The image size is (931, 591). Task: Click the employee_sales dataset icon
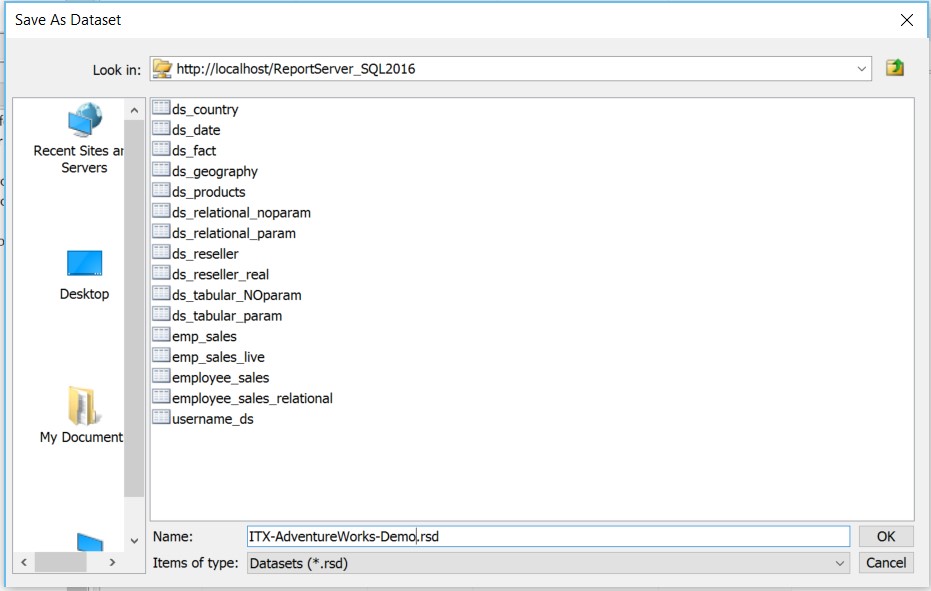tap(162, 376)
